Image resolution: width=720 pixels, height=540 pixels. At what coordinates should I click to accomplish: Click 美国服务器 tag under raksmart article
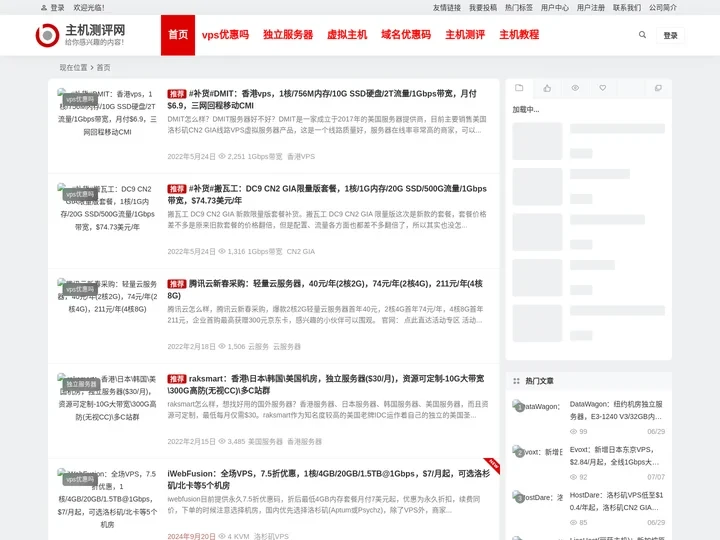(265, 442)
